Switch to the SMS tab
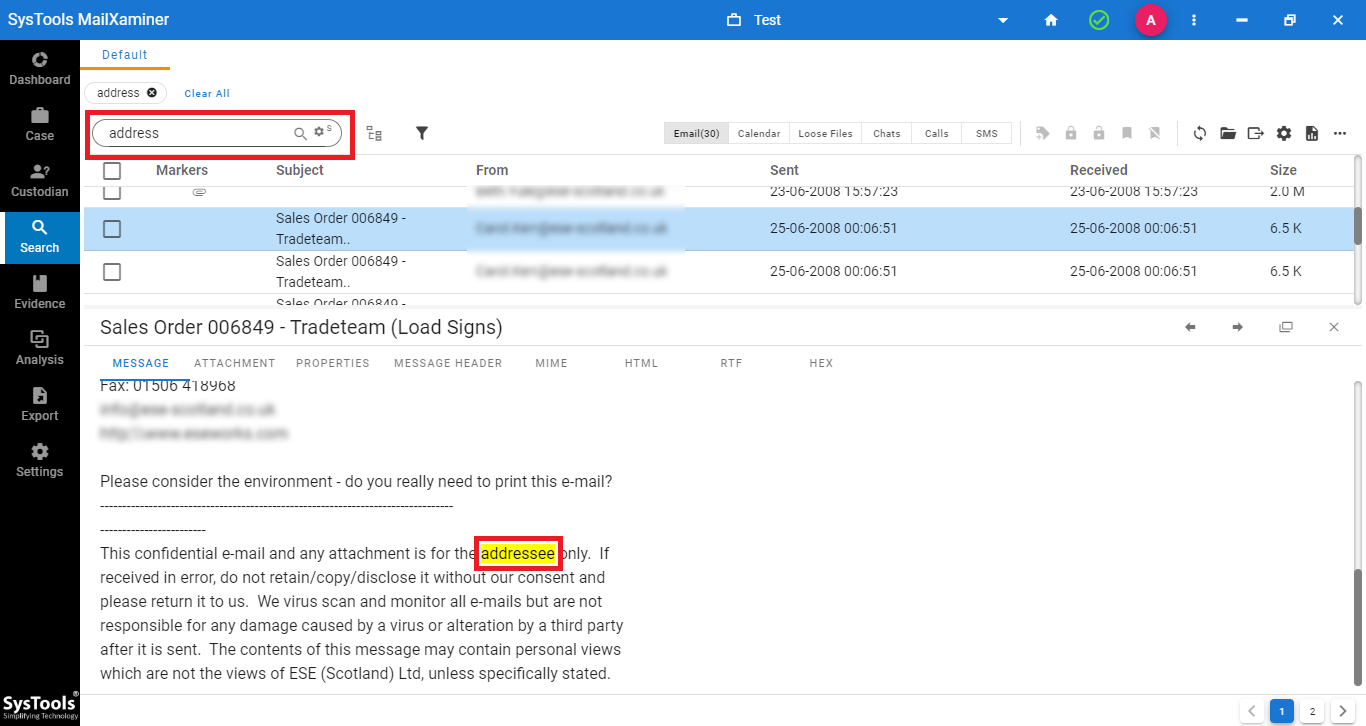Screen dimensions: 1366x726 point(987,133)
